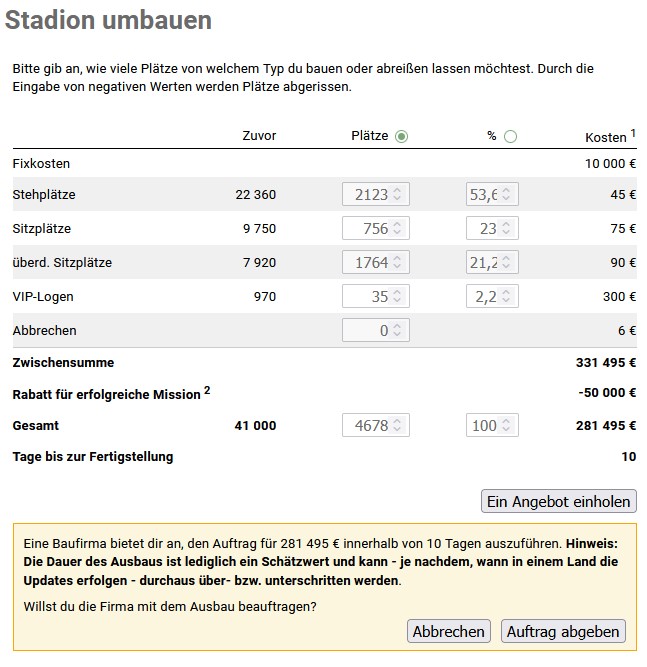Click the Kosten footnote 1 superscript
647x667 pixels.
coord(634,133)
